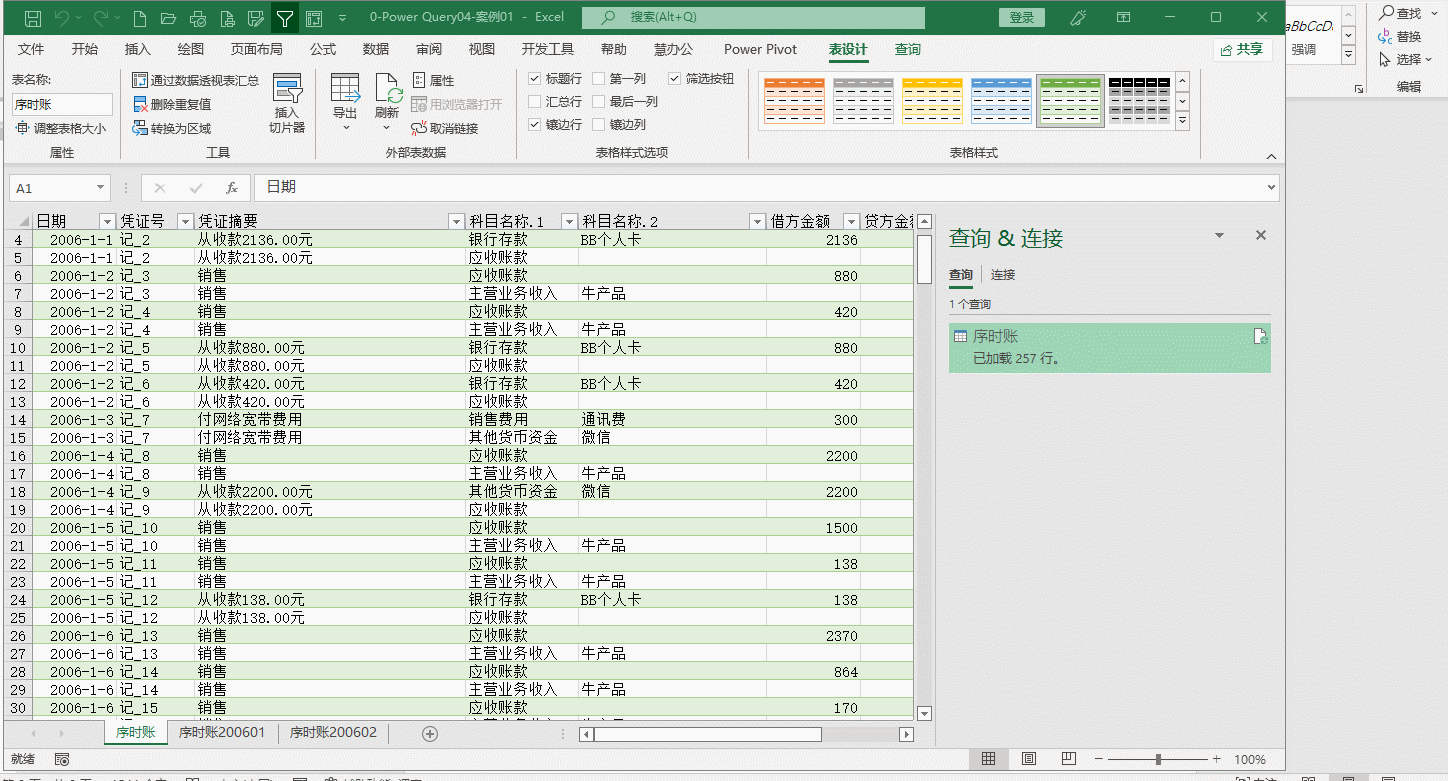
Task: Click the Export (导出) icon
Action: click(x=345, y=89)
